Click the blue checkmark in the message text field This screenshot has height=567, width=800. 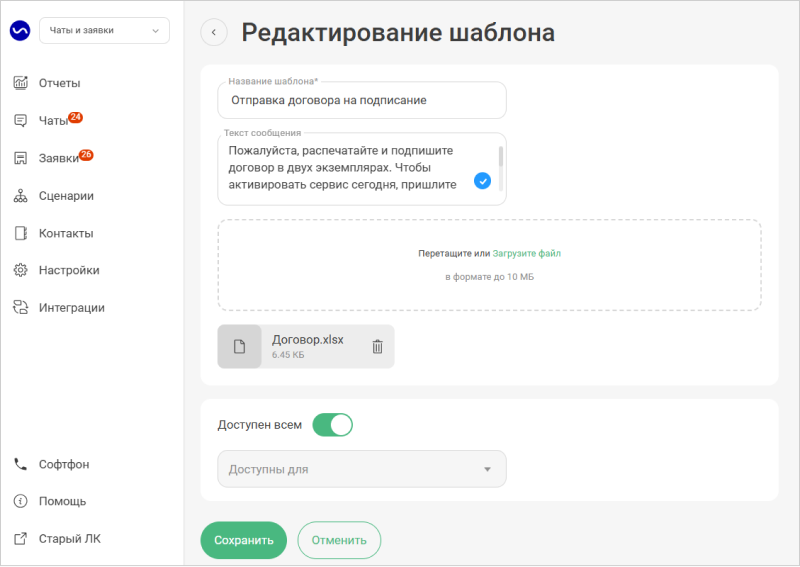click(x=482, y=181)
